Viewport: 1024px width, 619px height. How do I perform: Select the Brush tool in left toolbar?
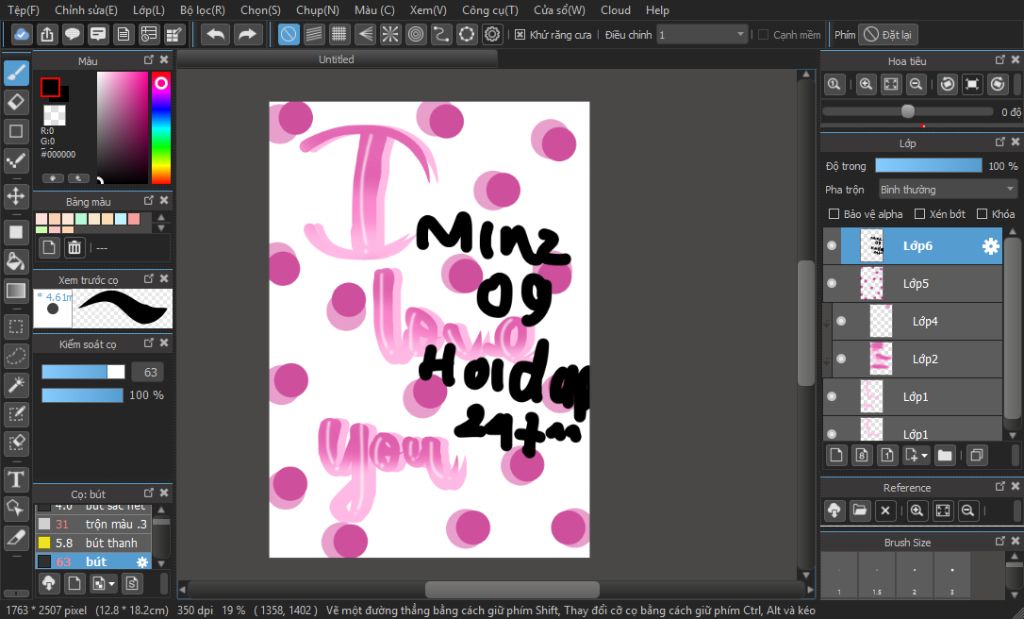16,72
